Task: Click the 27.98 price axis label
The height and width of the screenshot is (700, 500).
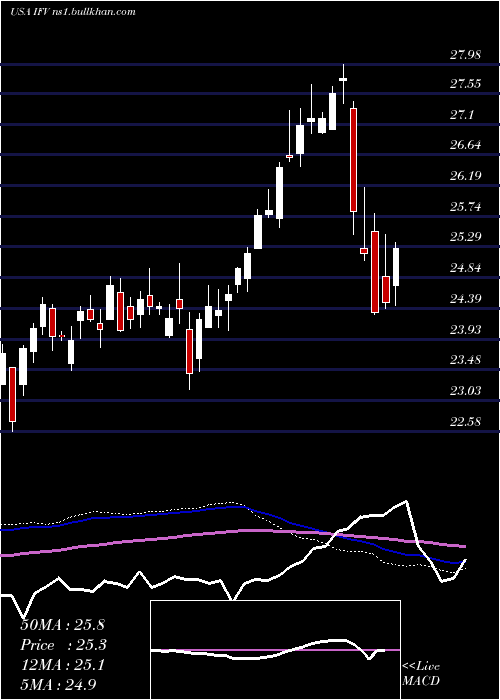Action: click(x=466, y=55)
